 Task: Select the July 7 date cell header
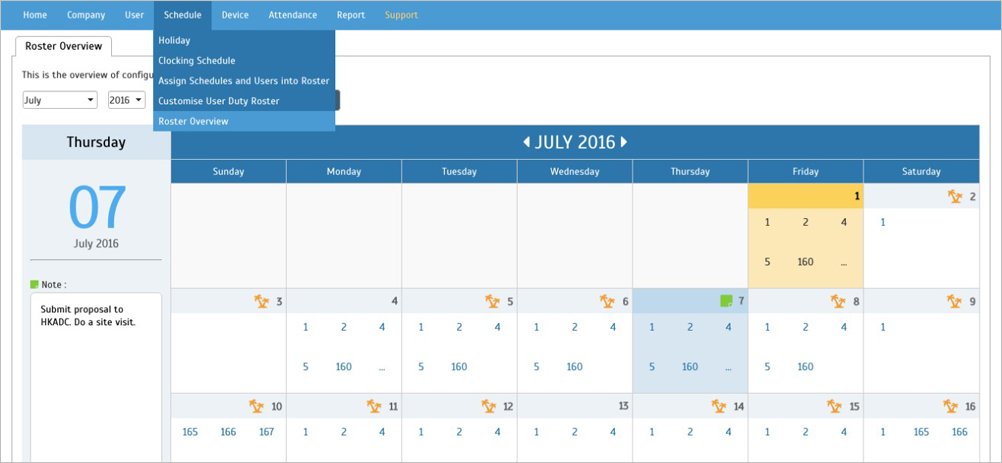click(x=690, y=301)
